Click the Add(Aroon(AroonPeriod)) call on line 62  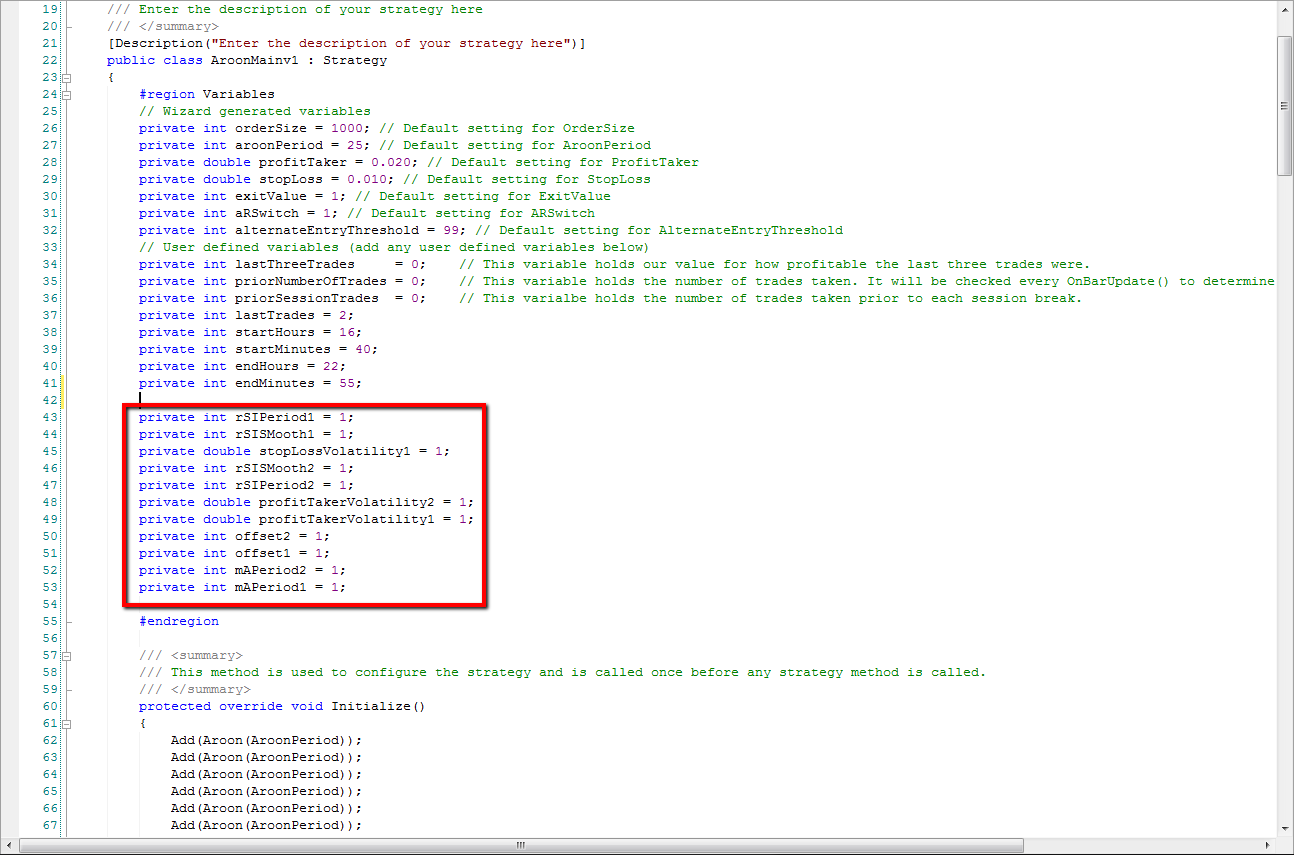266,740
